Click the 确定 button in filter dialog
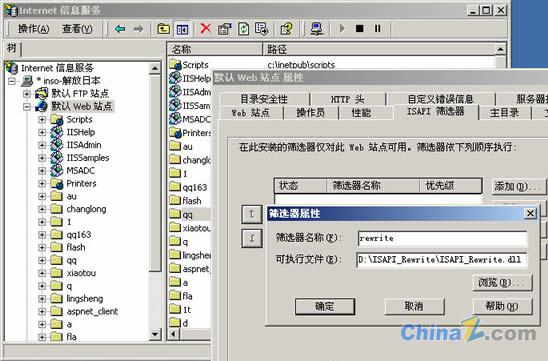This screenshot has width=548, height=361. point(325,306)
